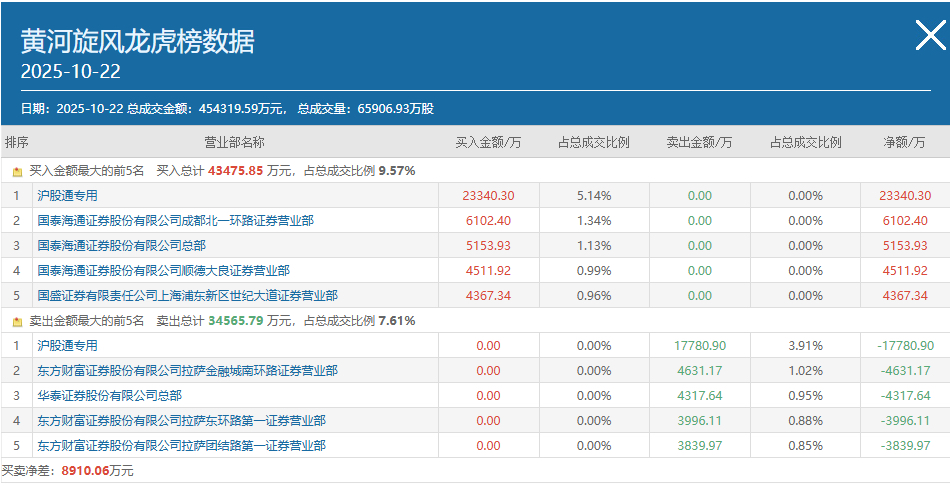This screenshot has width=950, height=487.
Task: Open 东方财富证券股份有限公司拉萨金融城南环路证券营业部 link
Action: 188,371
